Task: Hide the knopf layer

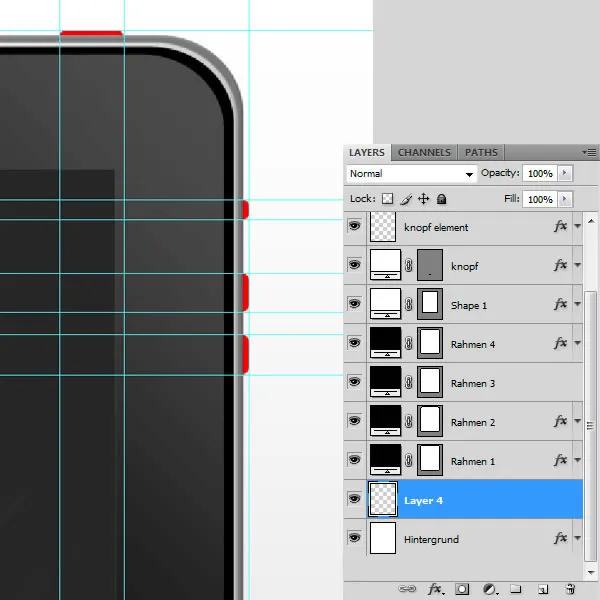Action: [354, 265]
